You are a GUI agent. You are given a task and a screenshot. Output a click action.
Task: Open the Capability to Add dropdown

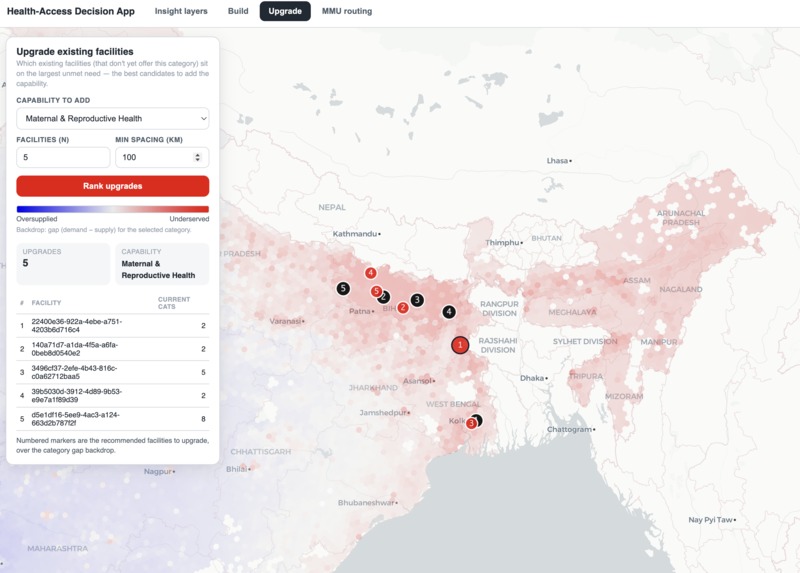coord(113,118)
